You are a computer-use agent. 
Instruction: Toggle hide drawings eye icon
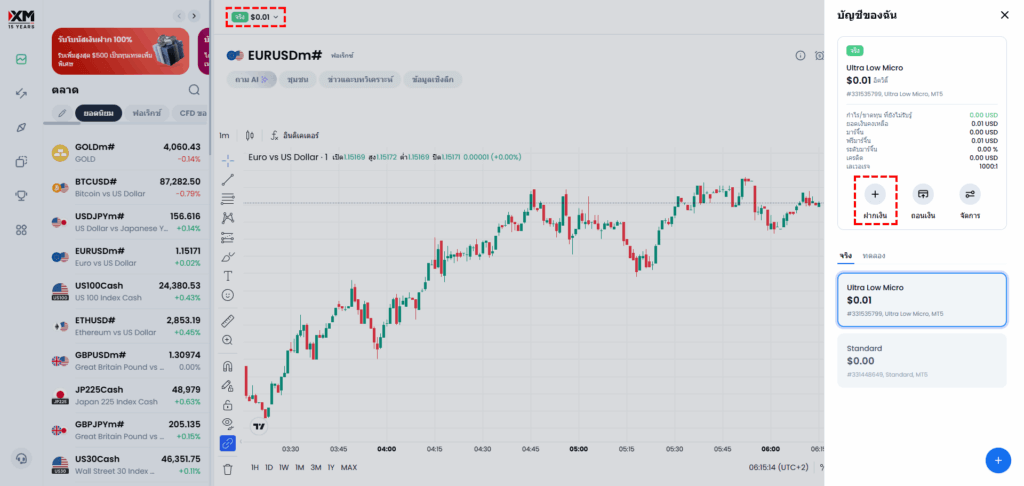(x=228, y=423)
